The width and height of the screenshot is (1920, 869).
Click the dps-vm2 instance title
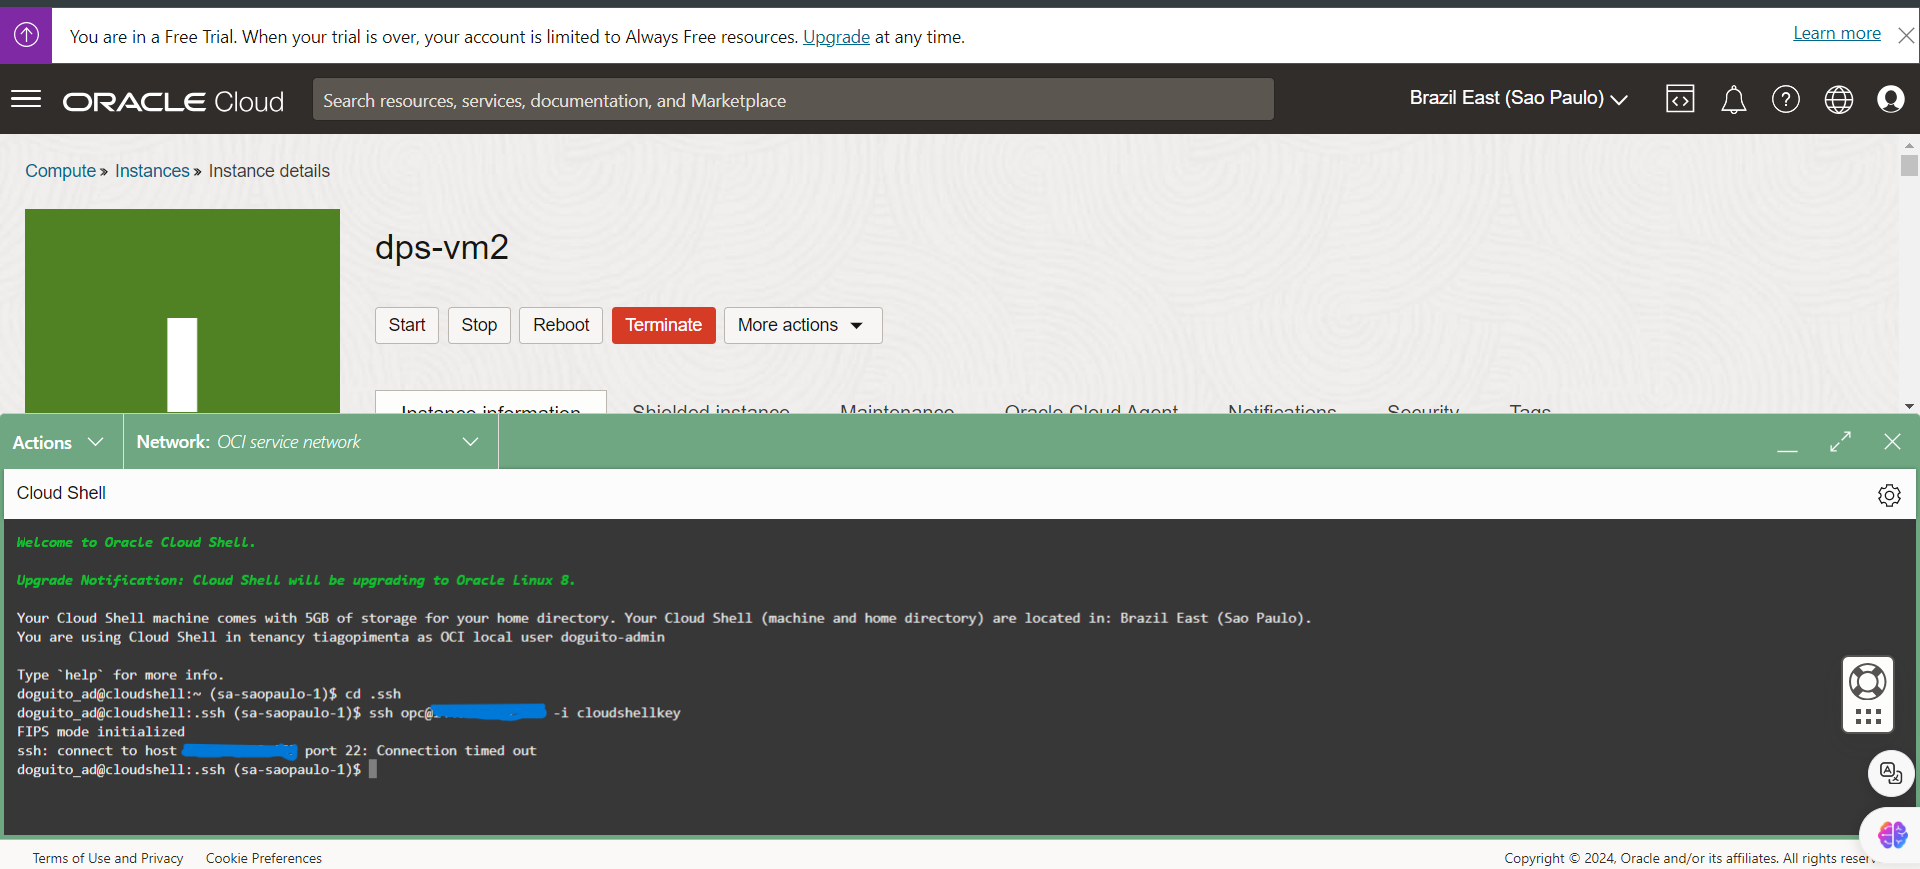pos(442,247)
